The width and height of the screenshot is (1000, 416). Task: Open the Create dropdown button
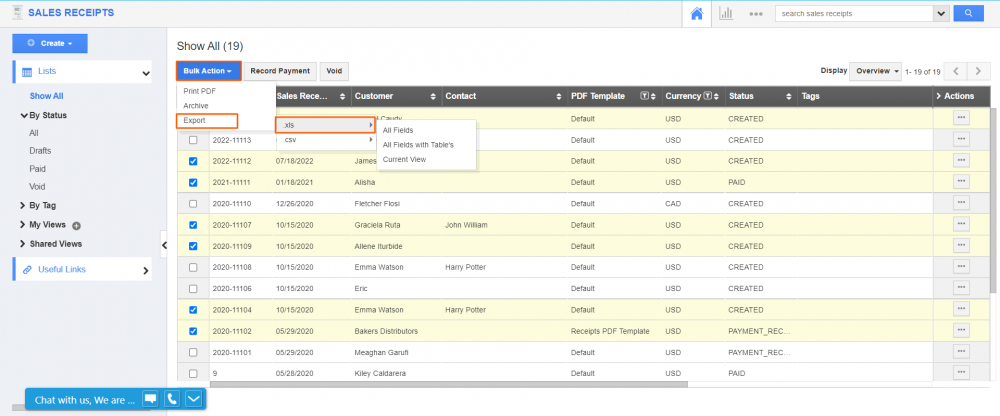(x=49, y=43)
